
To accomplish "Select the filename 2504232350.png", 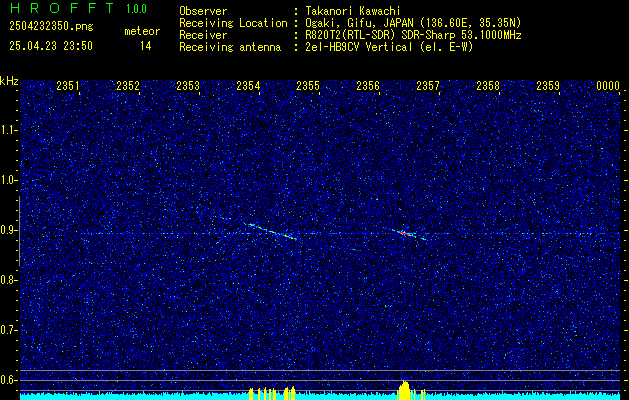I will coord(51,27).
